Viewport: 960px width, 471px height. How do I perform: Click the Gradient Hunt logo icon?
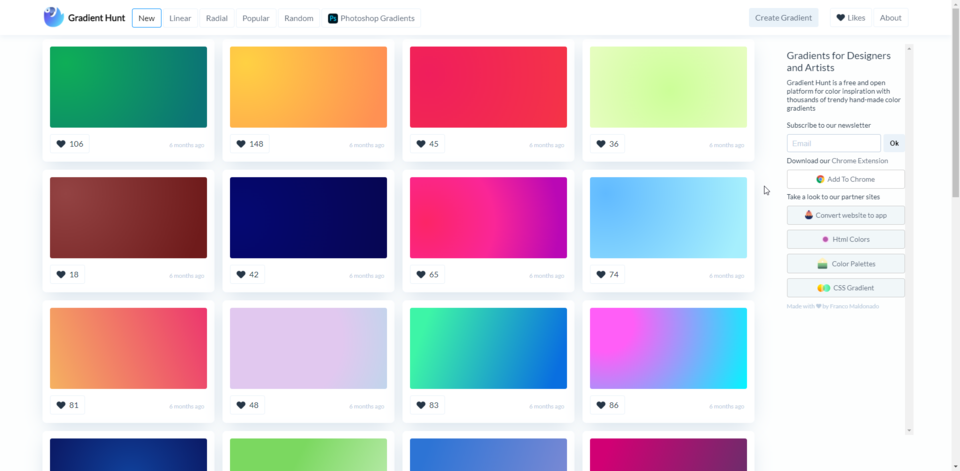click(54, 17)
